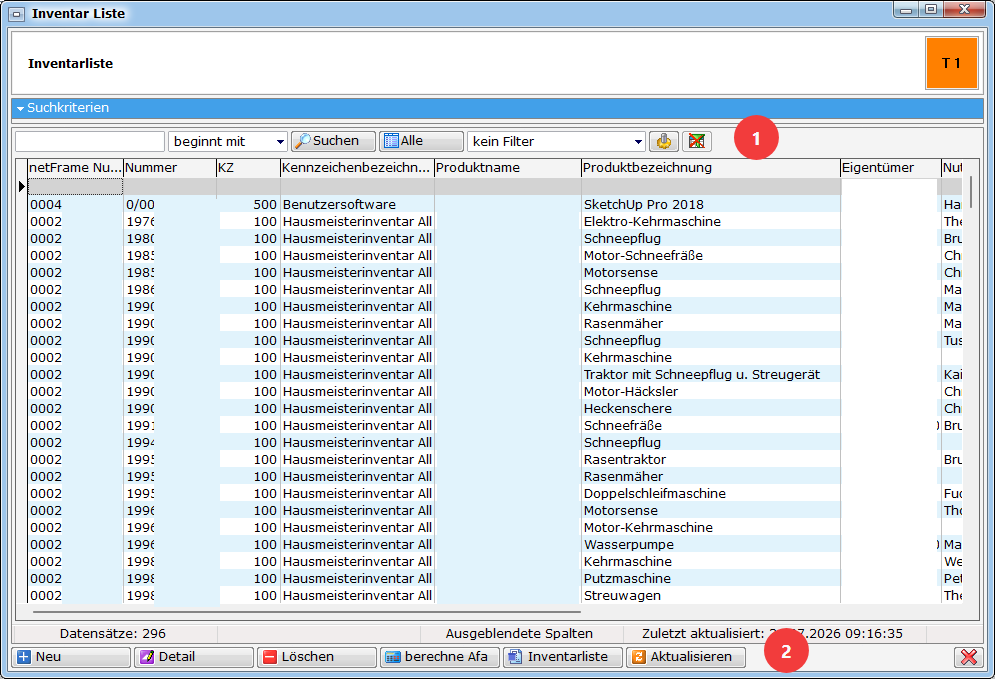
Task: Click the orange T 1 tile
Action: pyautogui.click(x=951, y=63)
